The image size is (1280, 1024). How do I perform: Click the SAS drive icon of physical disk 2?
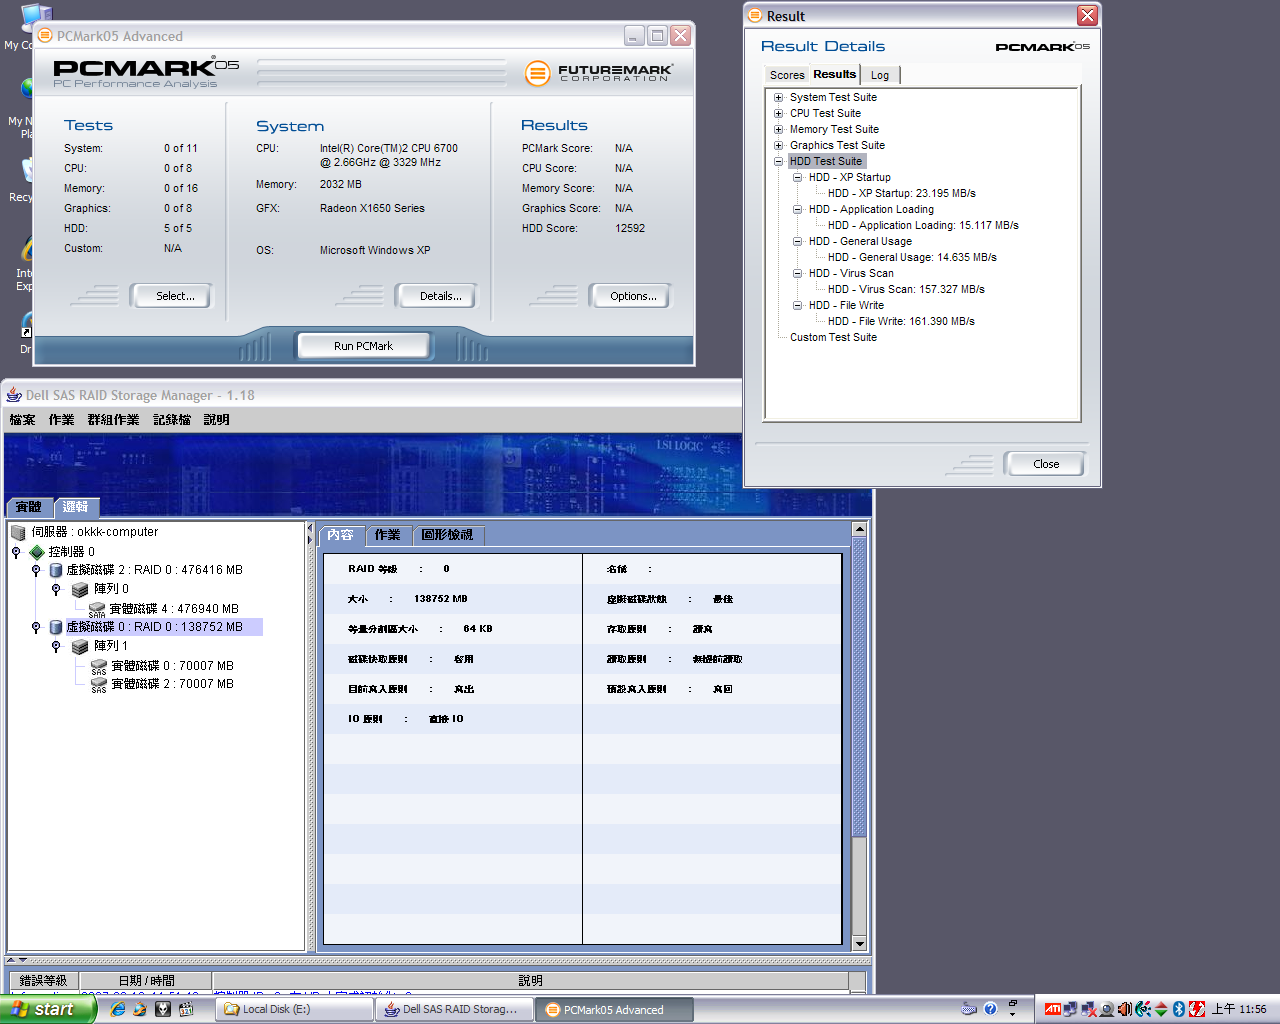coord(99,684)
